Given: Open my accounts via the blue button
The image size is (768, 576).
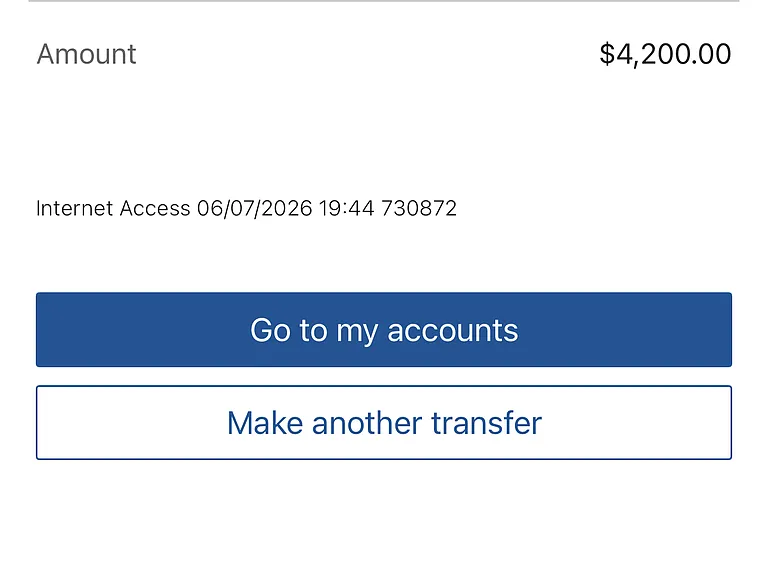Looking at the screenshot, I should click(x=384, y=330).
